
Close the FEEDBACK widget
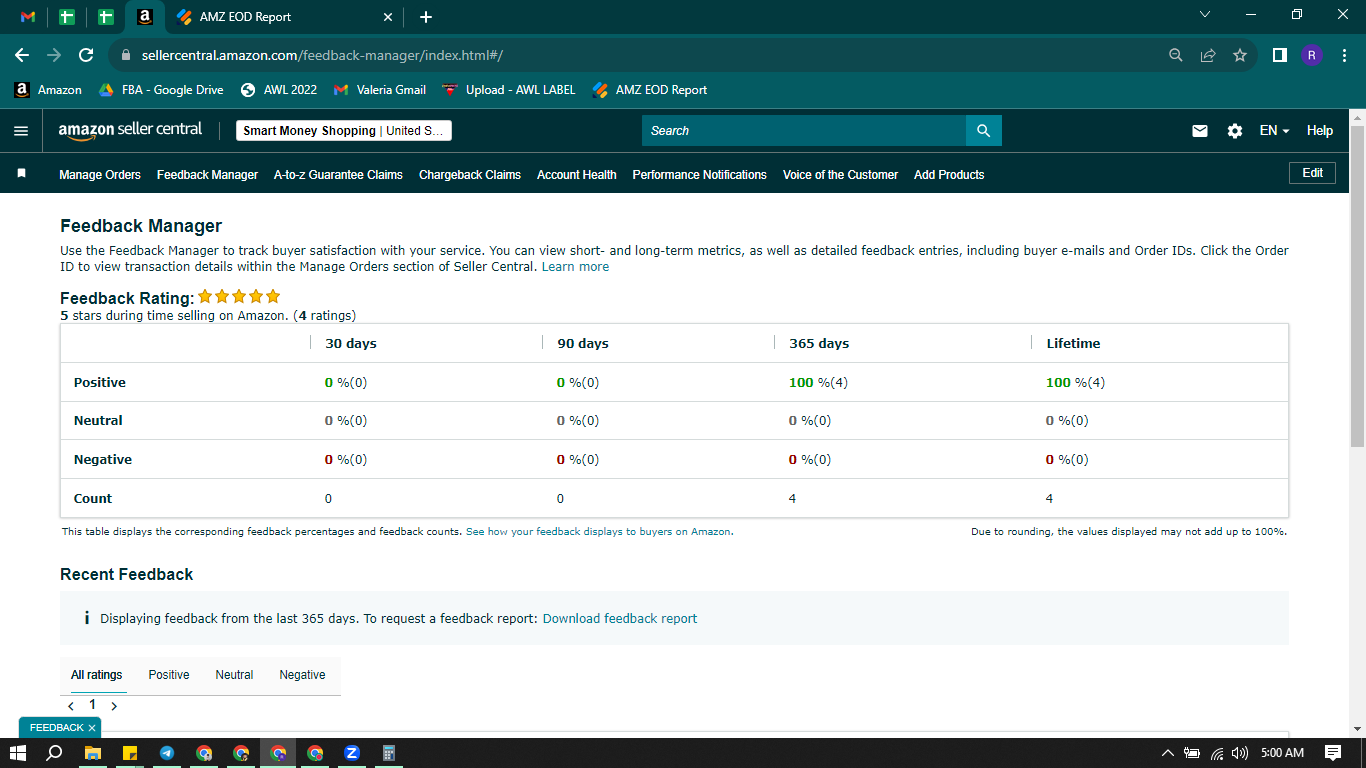point(92,728)
